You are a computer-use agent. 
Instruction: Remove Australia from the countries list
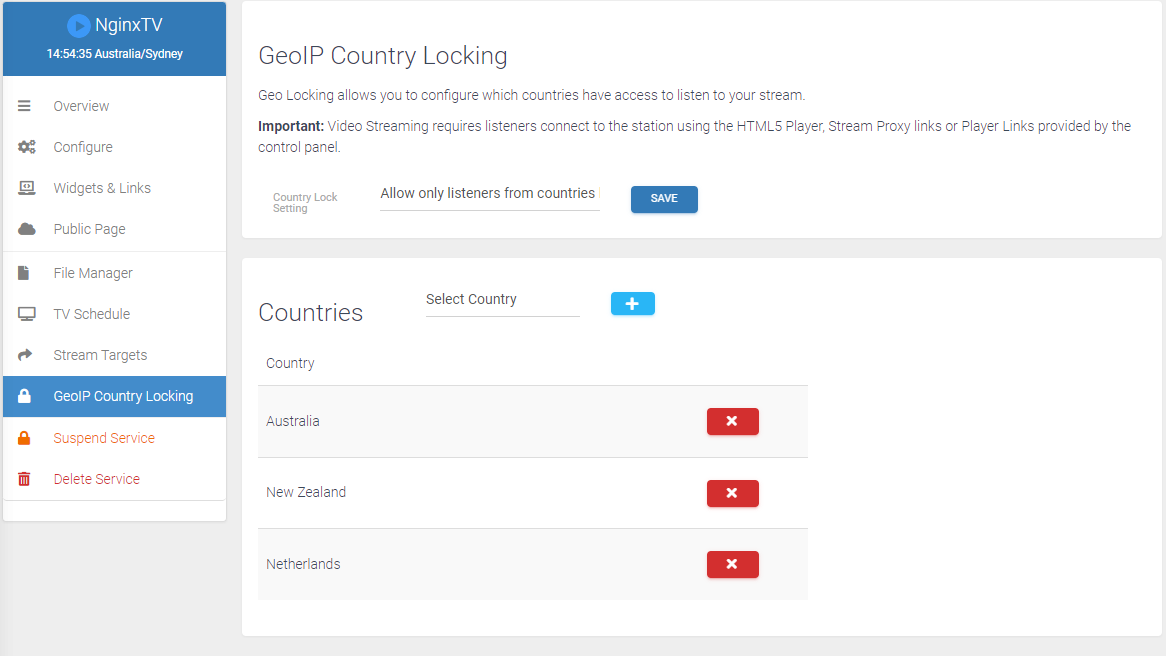click(x=732, y=422)
